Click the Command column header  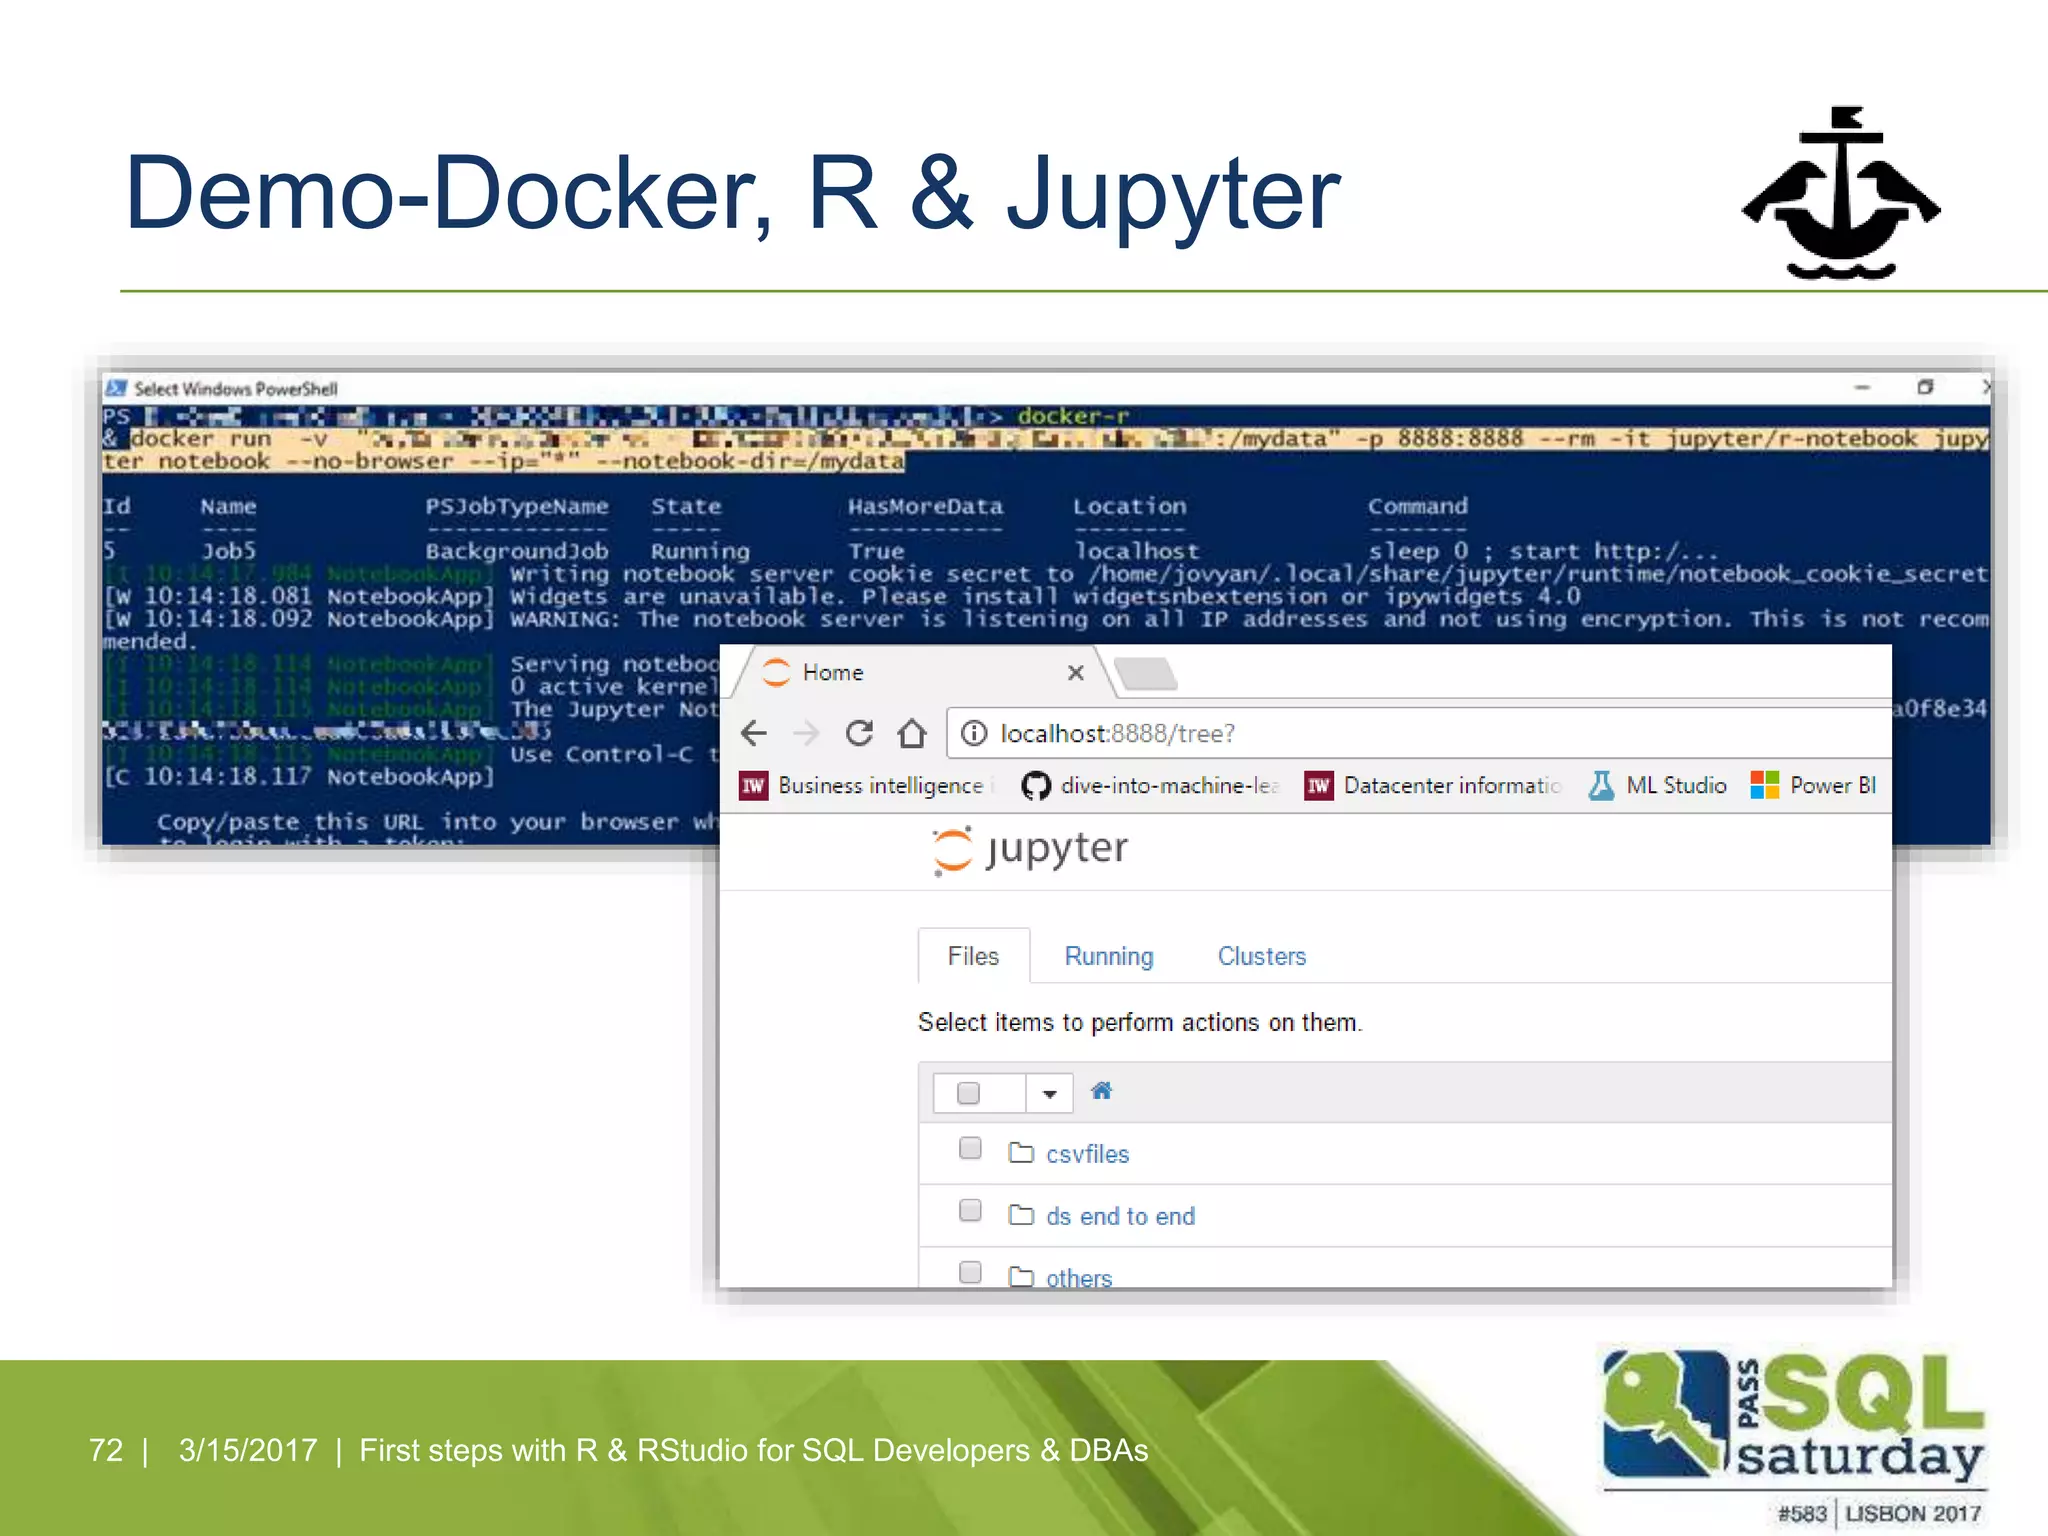tap(1418, 506)
